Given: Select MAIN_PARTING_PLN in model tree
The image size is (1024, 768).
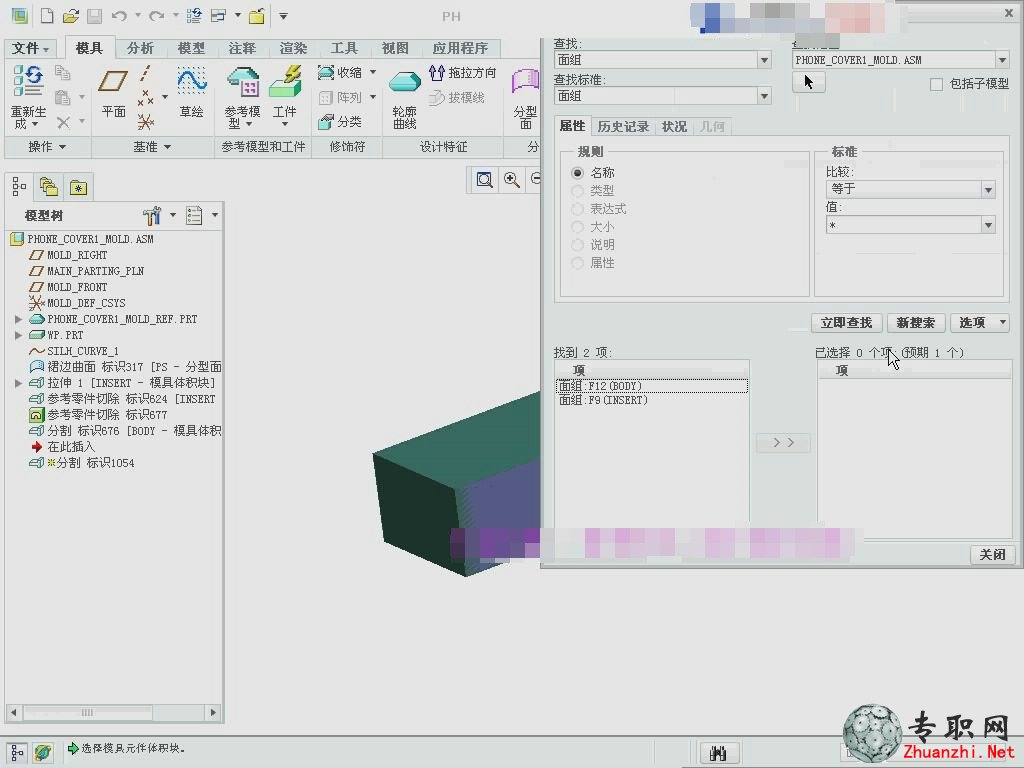Looking at the screenshot, I should 95,271.
